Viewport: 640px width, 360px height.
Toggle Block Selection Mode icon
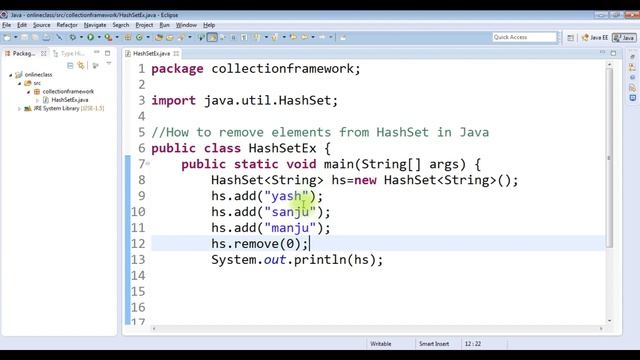coord(233,38)
